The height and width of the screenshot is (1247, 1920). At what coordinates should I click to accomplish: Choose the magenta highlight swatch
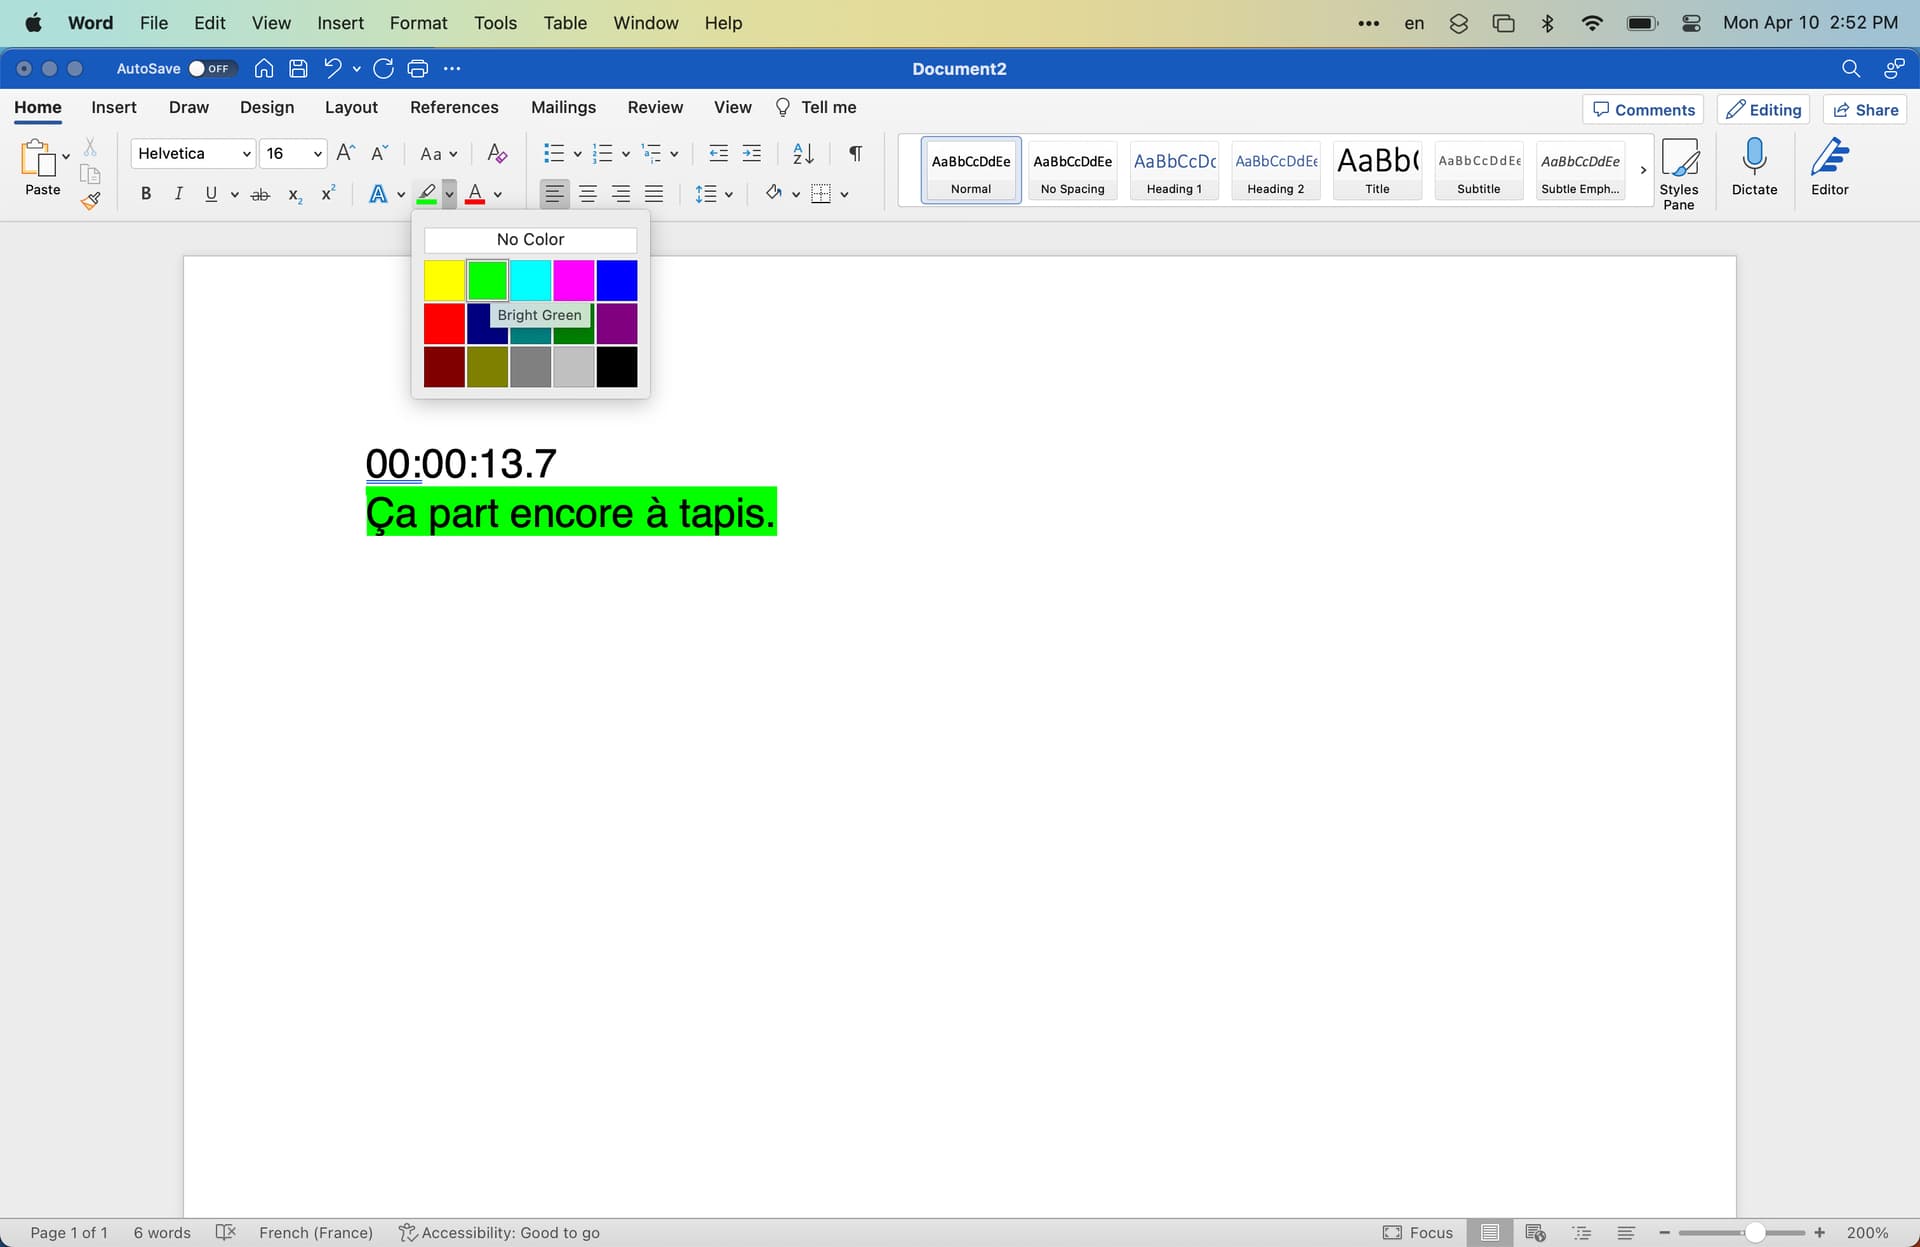click(x=574, y=281)
